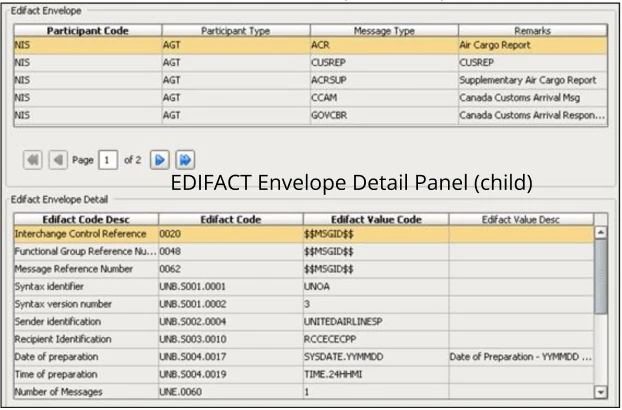This screenshot has width=622, height=410.
Task: Jump to the last envelope page
Action: point(185,160)
